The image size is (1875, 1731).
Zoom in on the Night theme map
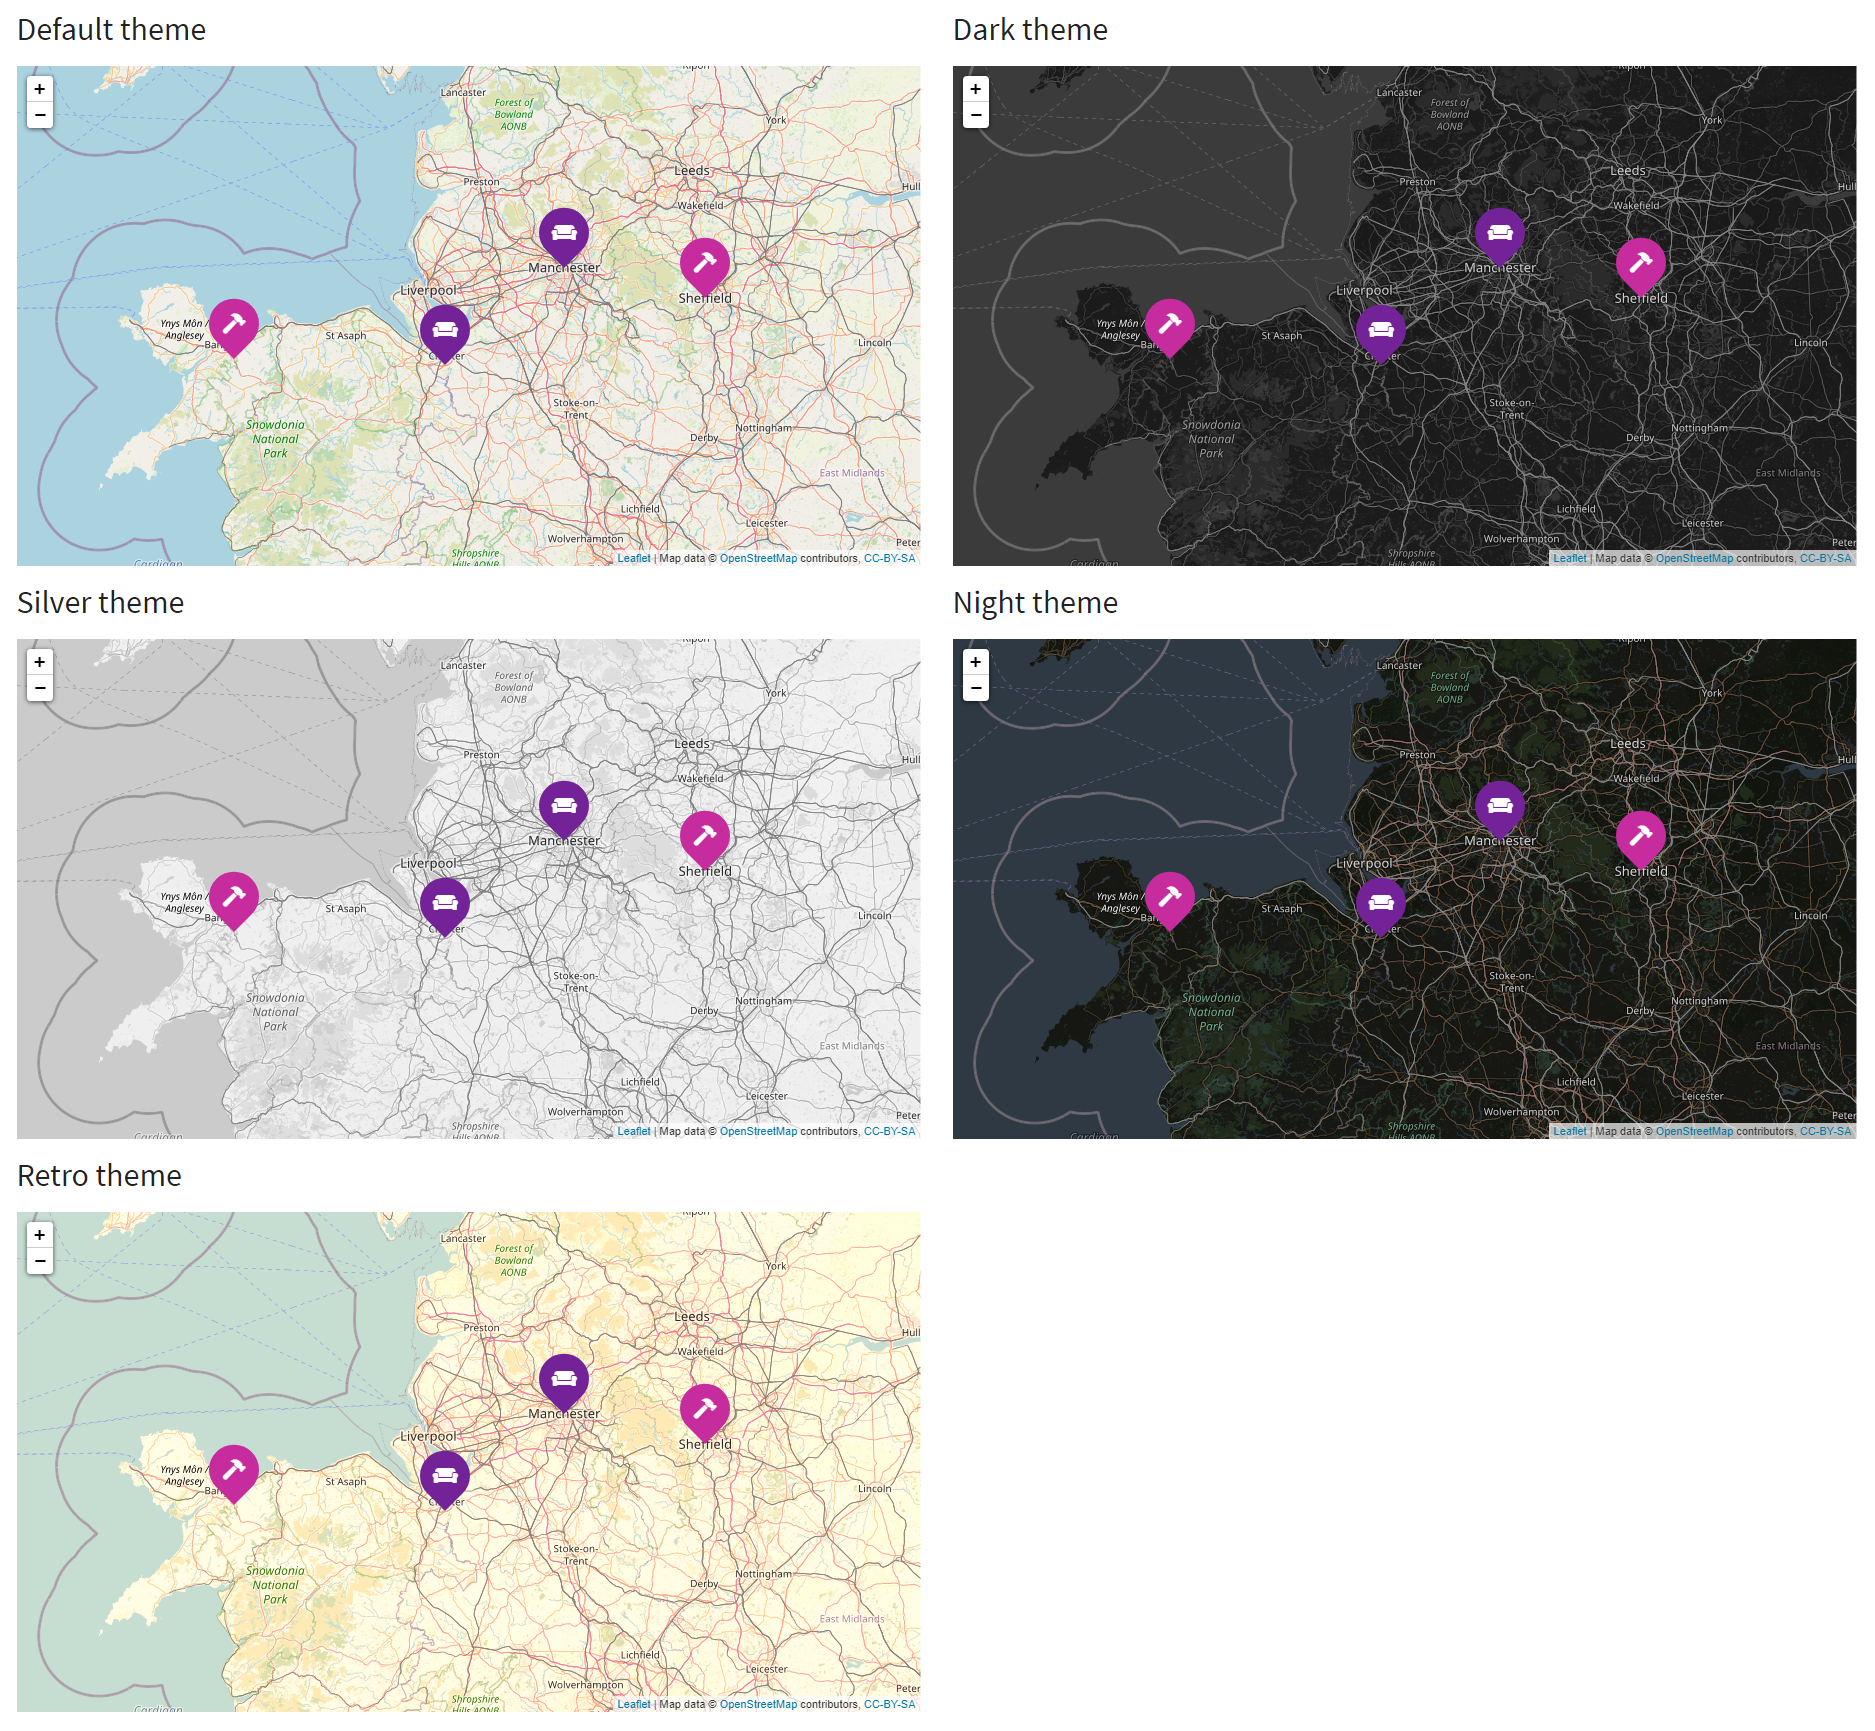(x=976, y=662)
